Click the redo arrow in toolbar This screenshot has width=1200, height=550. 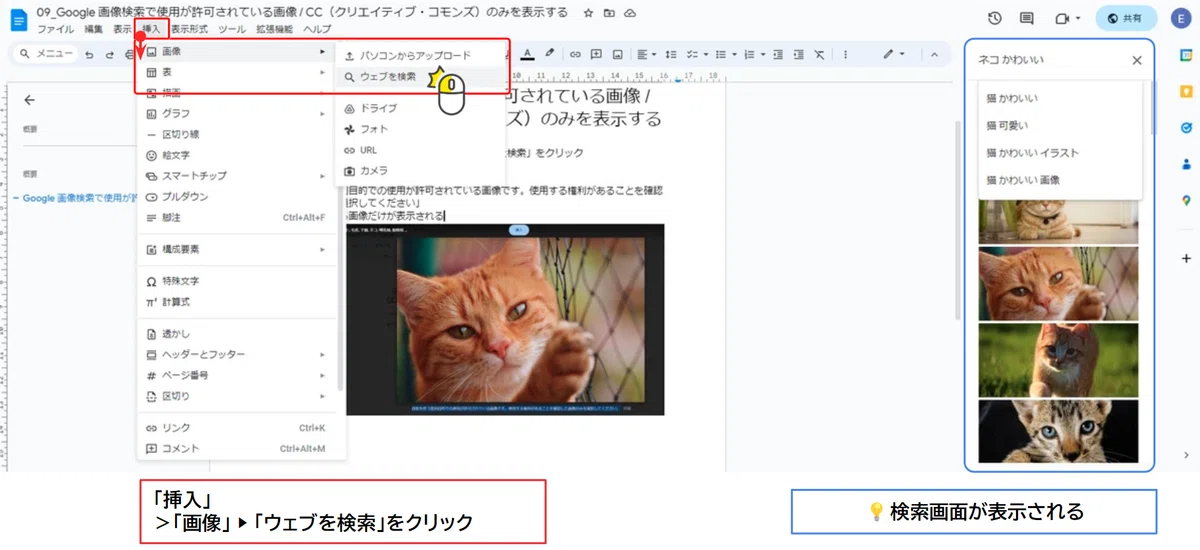pyautogui.click(x=110, y=54)
